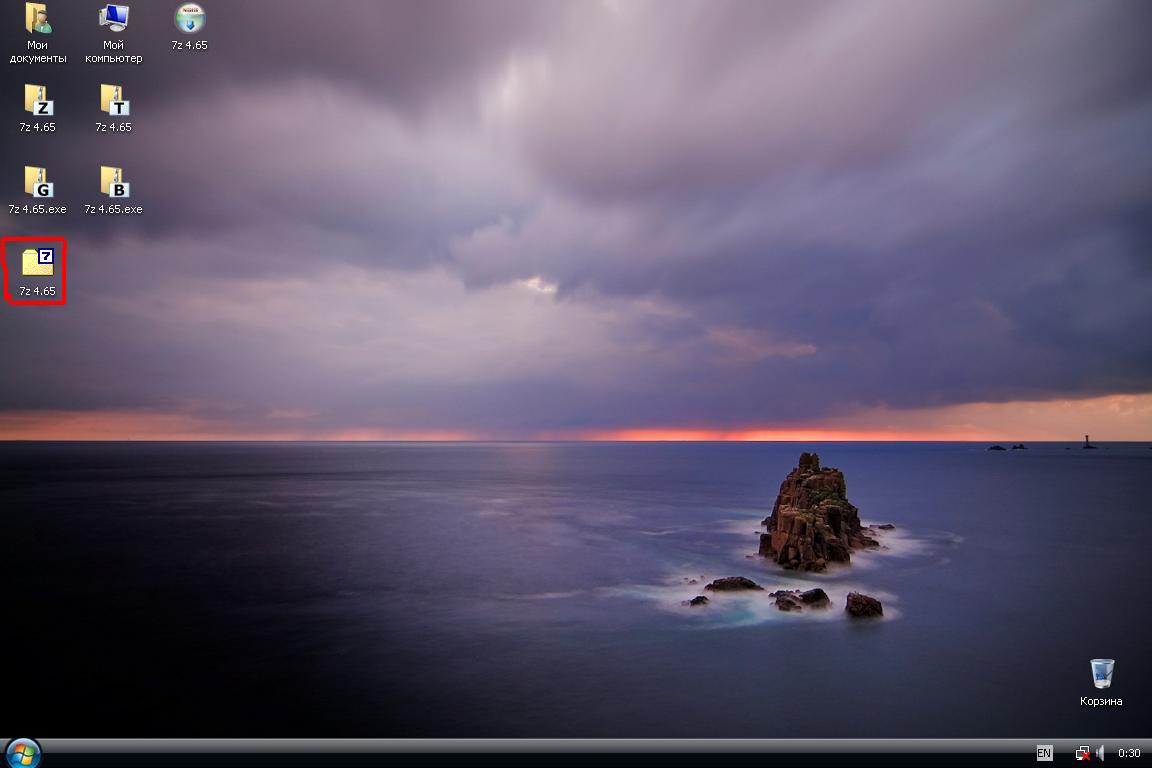Open the Windows Start menu orb
The image size is (1152, 768).
coord(22,753)
